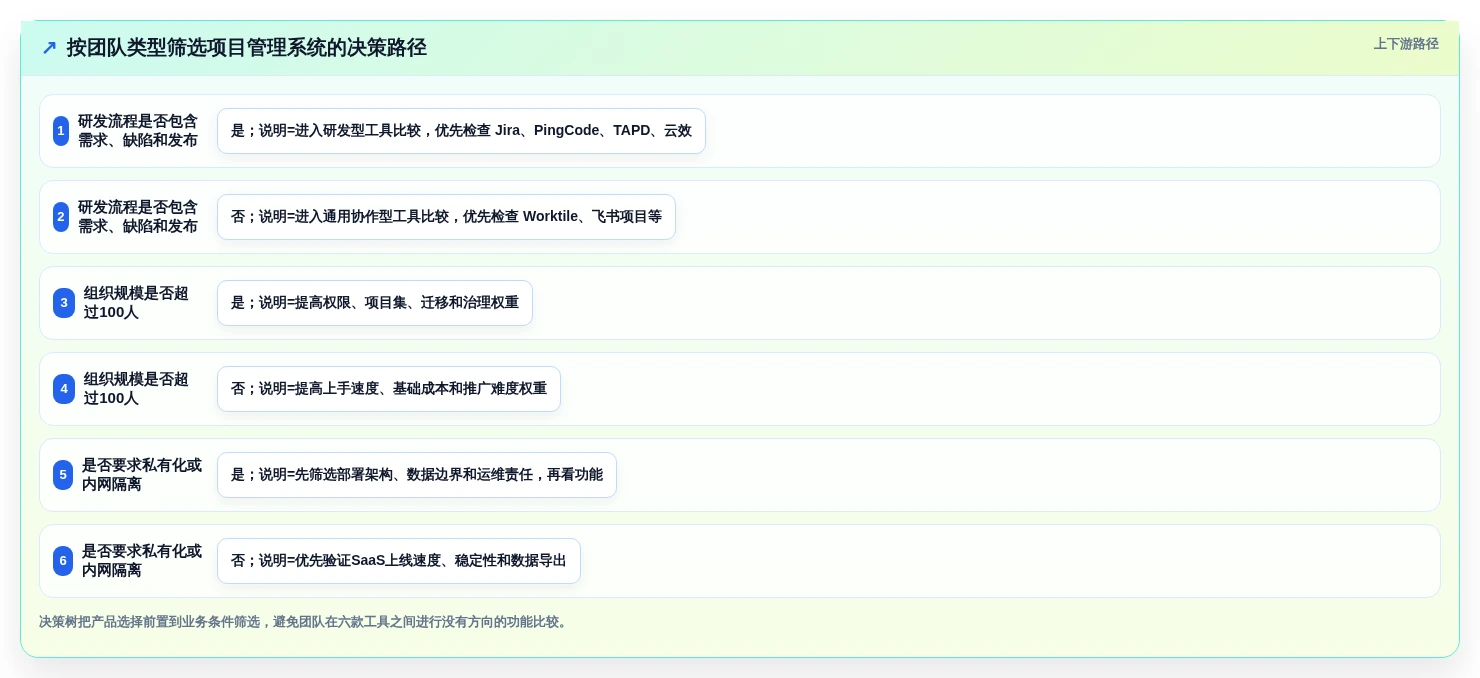Click the 上下游路径 label in the header
This screenshot has width=1480, height=678.
(x=1406, y=44)
